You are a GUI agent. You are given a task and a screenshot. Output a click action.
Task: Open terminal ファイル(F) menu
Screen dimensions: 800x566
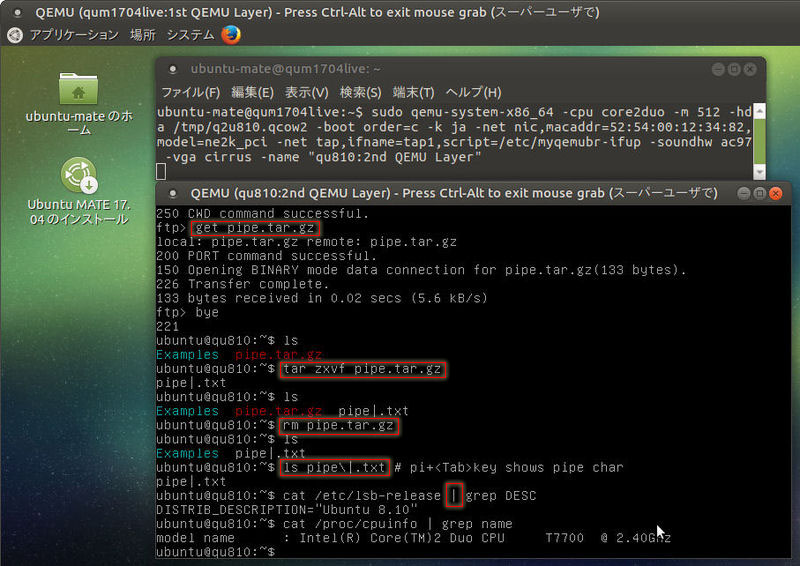tap(190, 92)
